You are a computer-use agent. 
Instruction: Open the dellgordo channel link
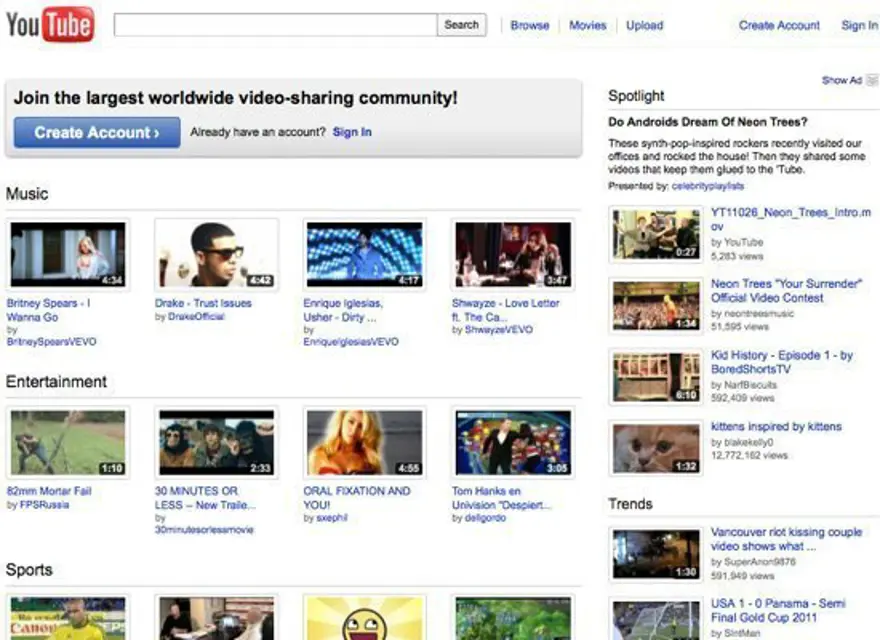pyautogui.click(x=485, y=518)
